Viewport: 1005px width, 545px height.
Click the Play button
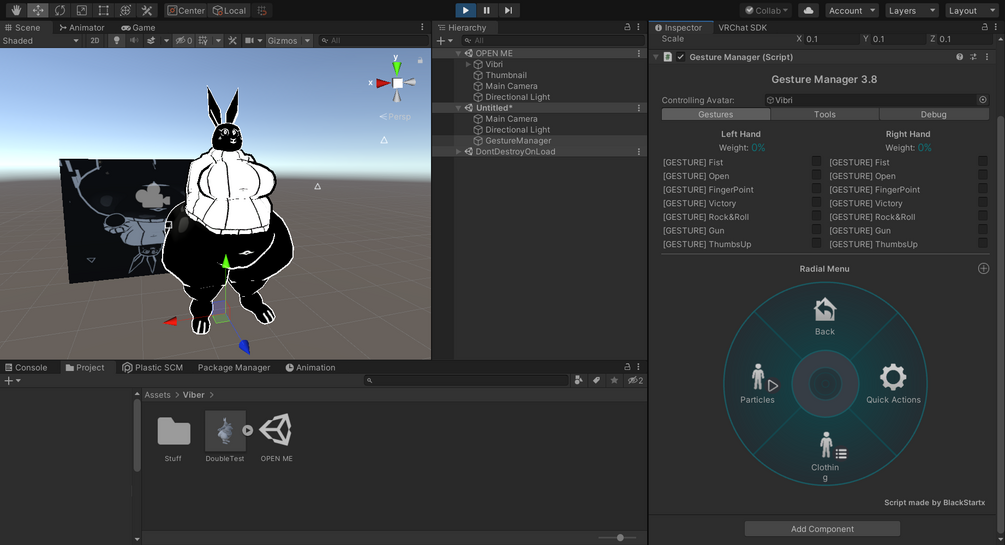465,10
